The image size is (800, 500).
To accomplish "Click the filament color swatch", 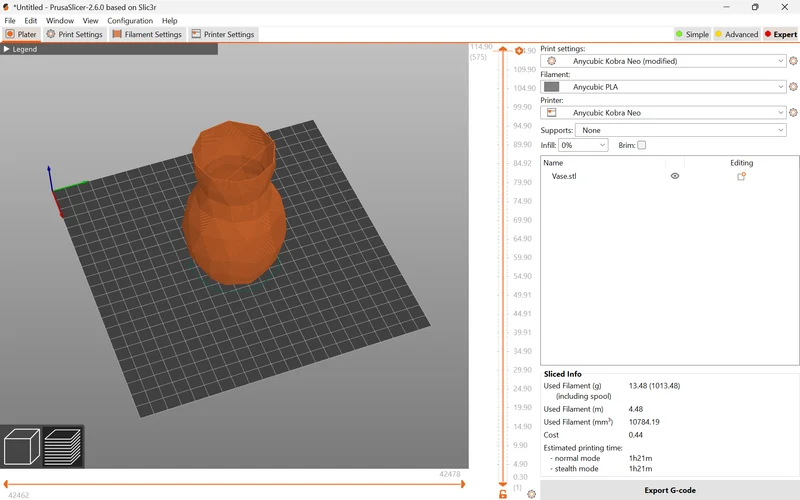I will [x=552, y=87].
